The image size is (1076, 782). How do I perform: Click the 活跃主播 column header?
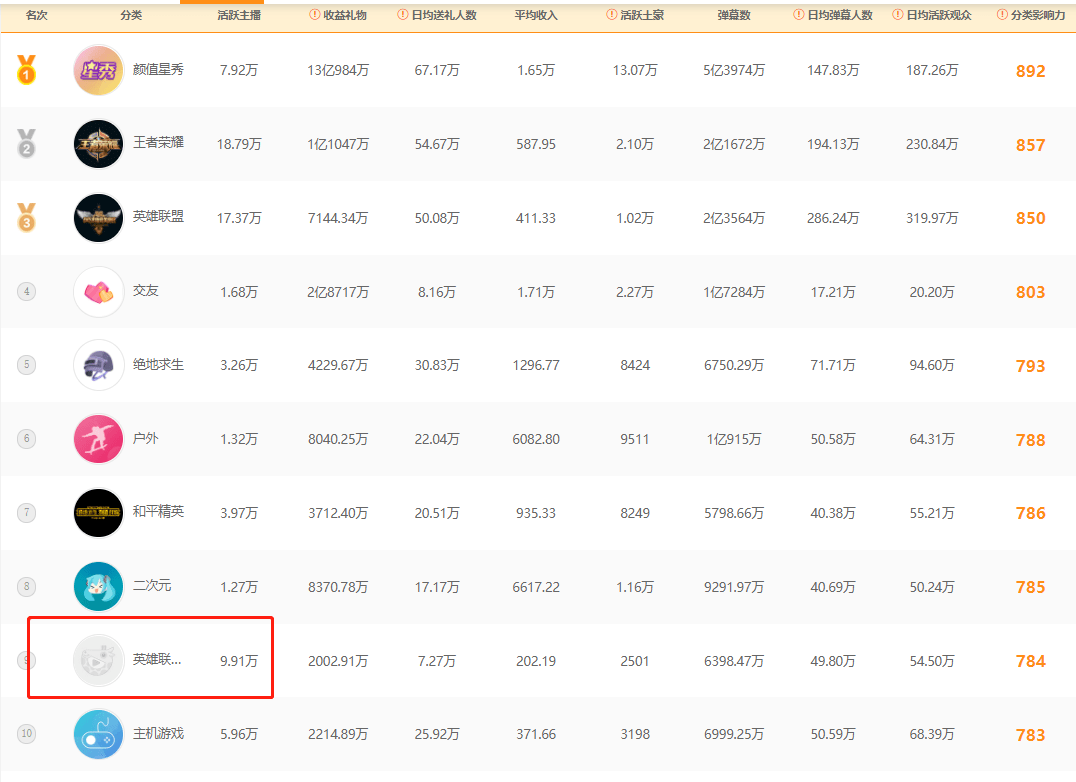(x=239, y=15)
